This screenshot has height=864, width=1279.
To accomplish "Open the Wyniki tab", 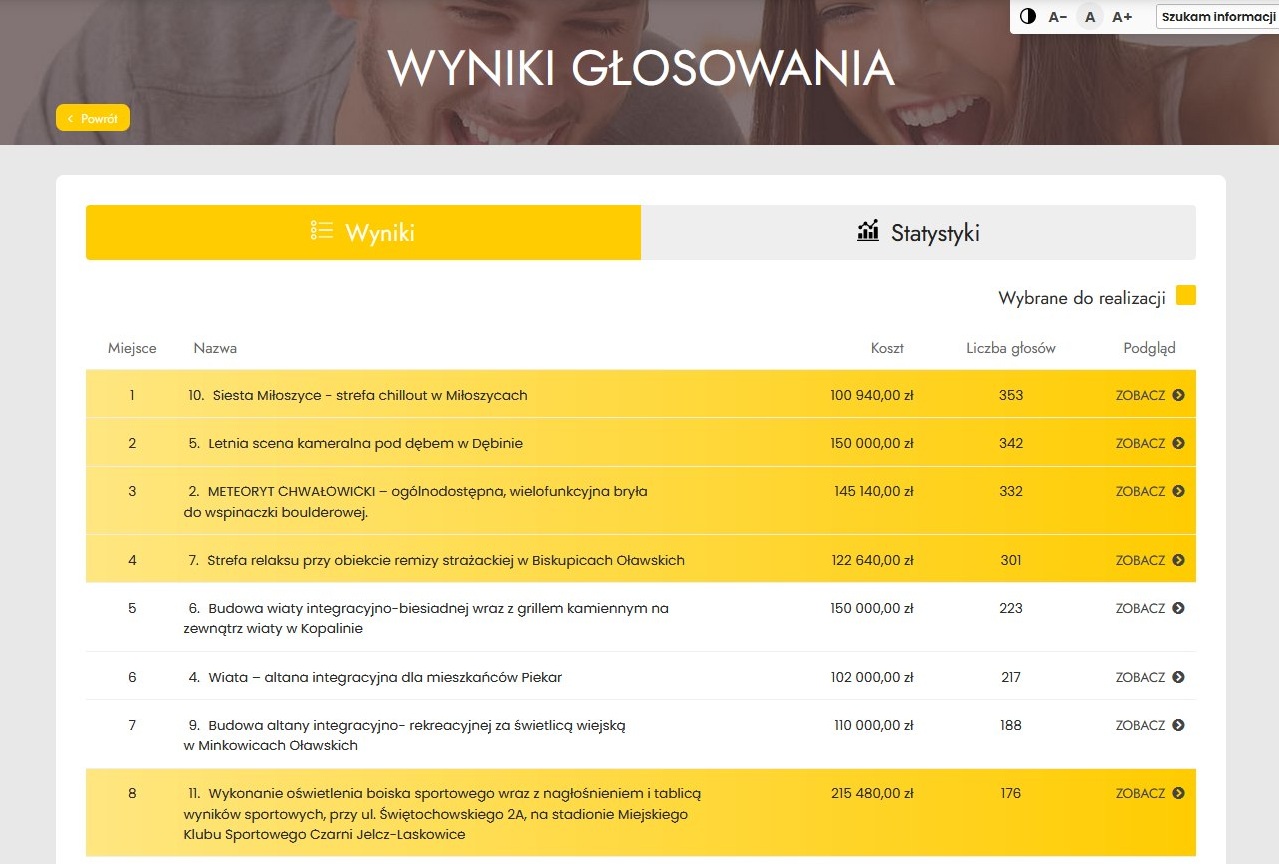I will [x=363, y=233].
